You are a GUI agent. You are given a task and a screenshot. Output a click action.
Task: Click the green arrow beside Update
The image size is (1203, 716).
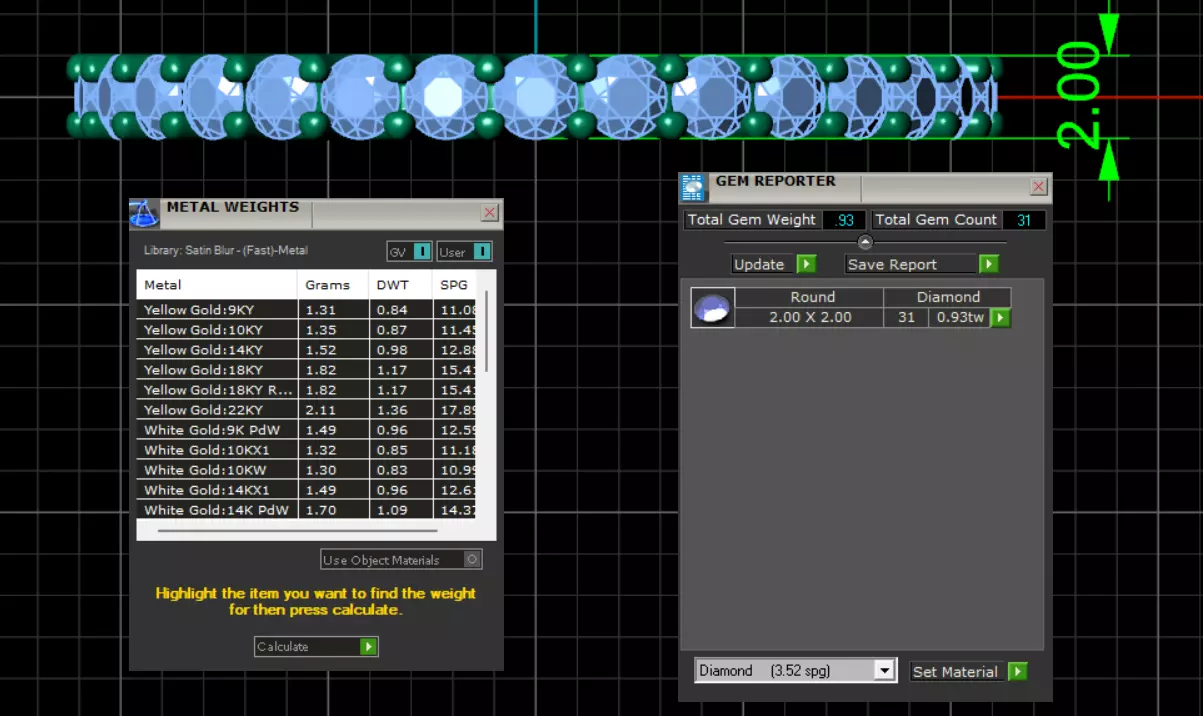pos(806,264)
